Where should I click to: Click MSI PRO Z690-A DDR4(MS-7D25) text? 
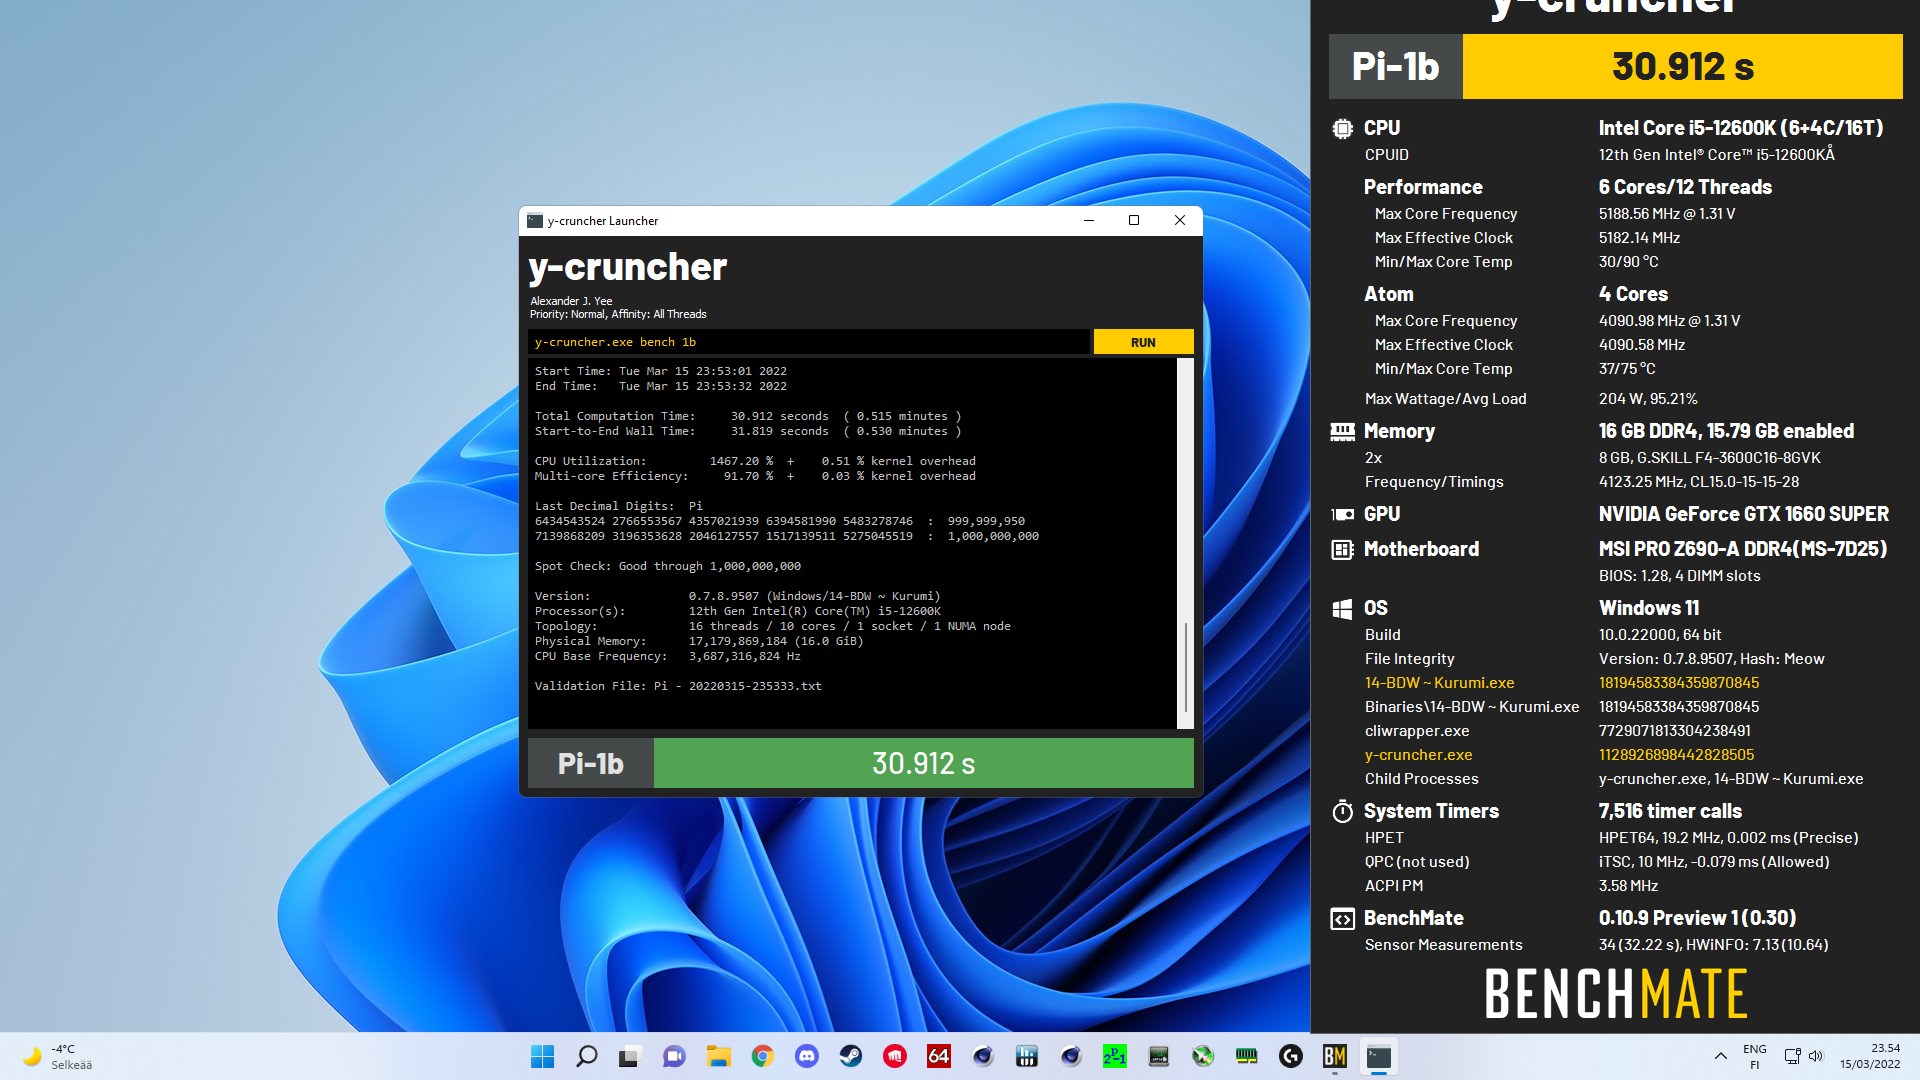click(1742, 549)
